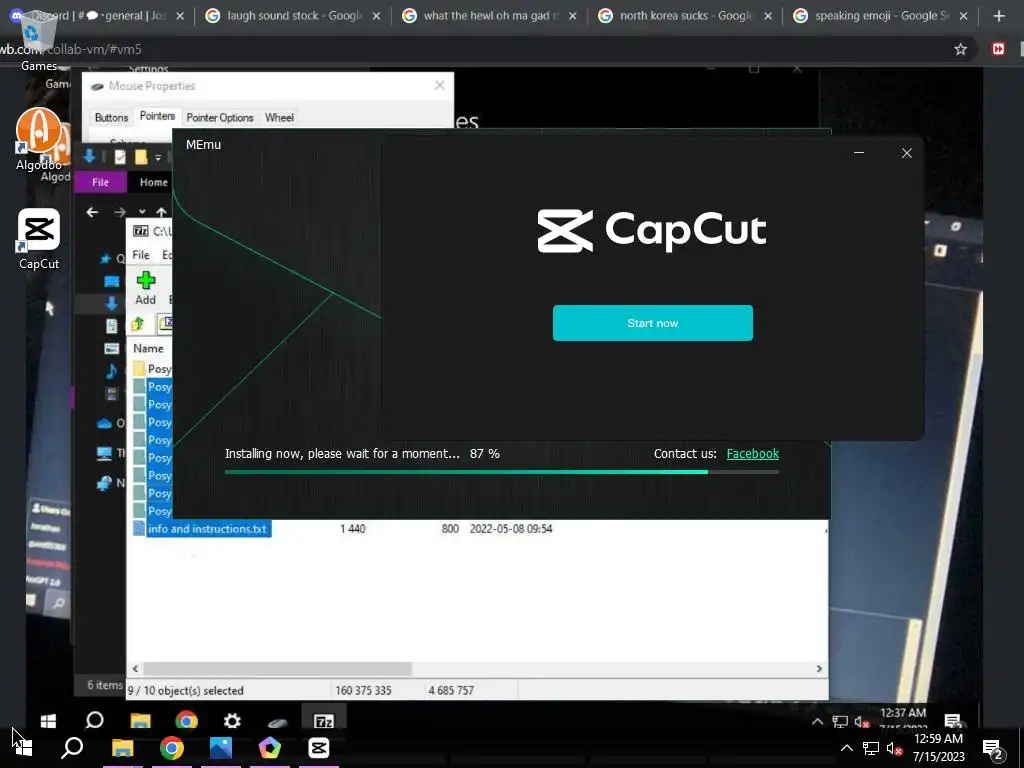Expand recent locations dropdown in File Explorer

pos(142,212)
